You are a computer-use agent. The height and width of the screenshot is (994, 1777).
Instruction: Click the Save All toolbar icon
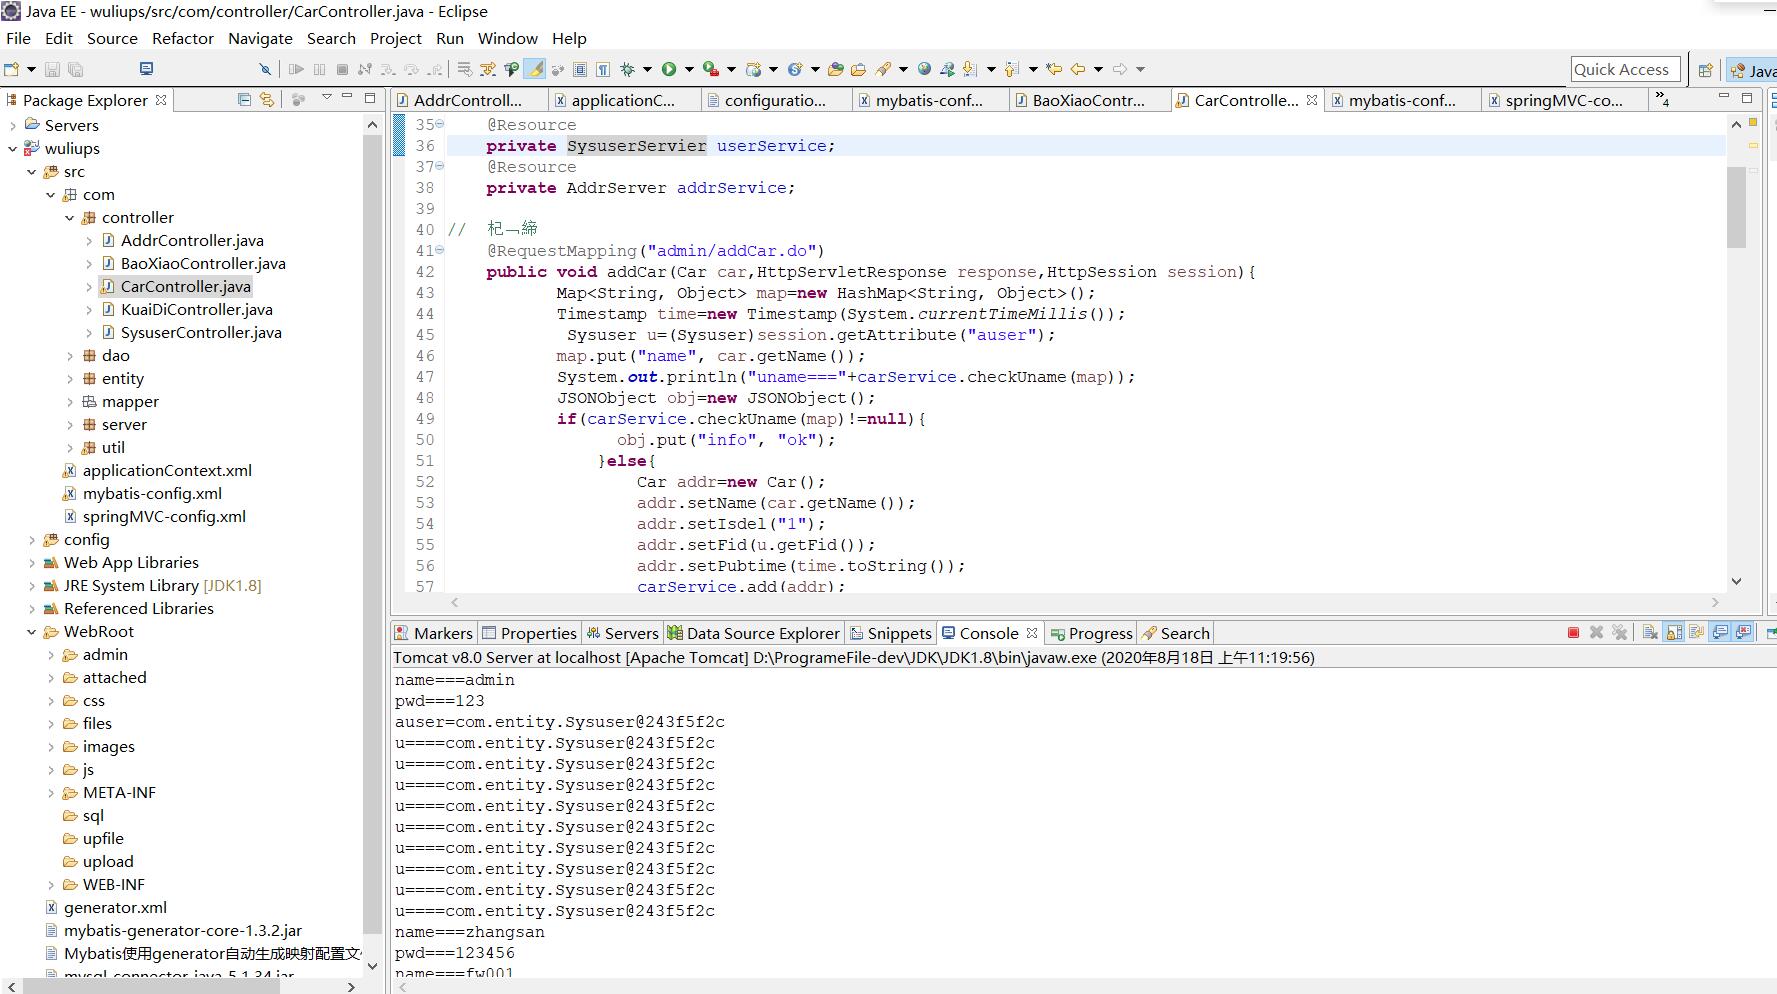click(75, 69)
